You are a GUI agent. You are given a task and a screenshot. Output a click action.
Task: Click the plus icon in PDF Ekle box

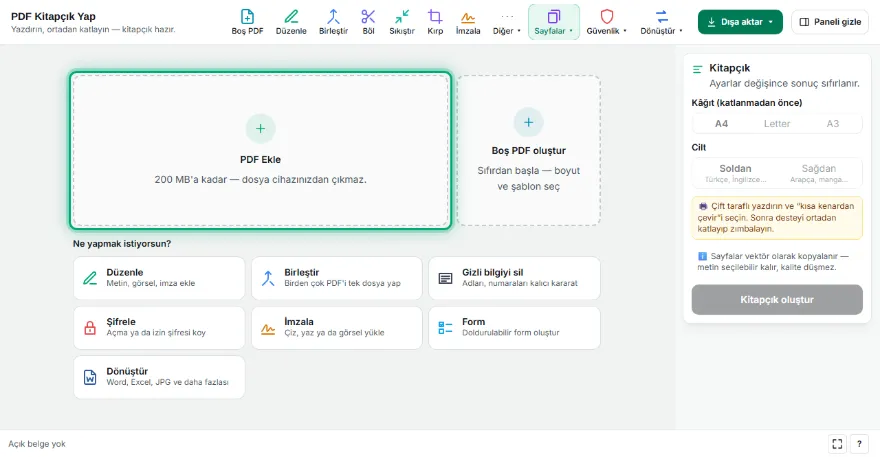coord(260,129)
